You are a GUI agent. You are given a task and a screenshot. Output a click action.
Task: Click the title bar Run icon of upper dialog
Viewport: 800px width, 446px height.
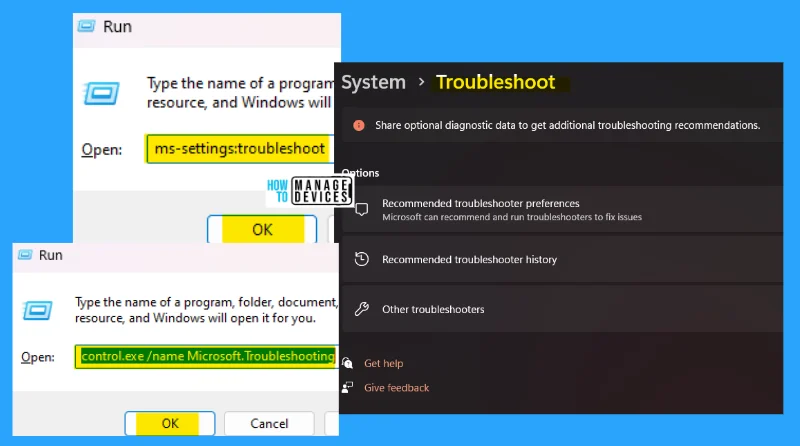click(x=86, y=26)
